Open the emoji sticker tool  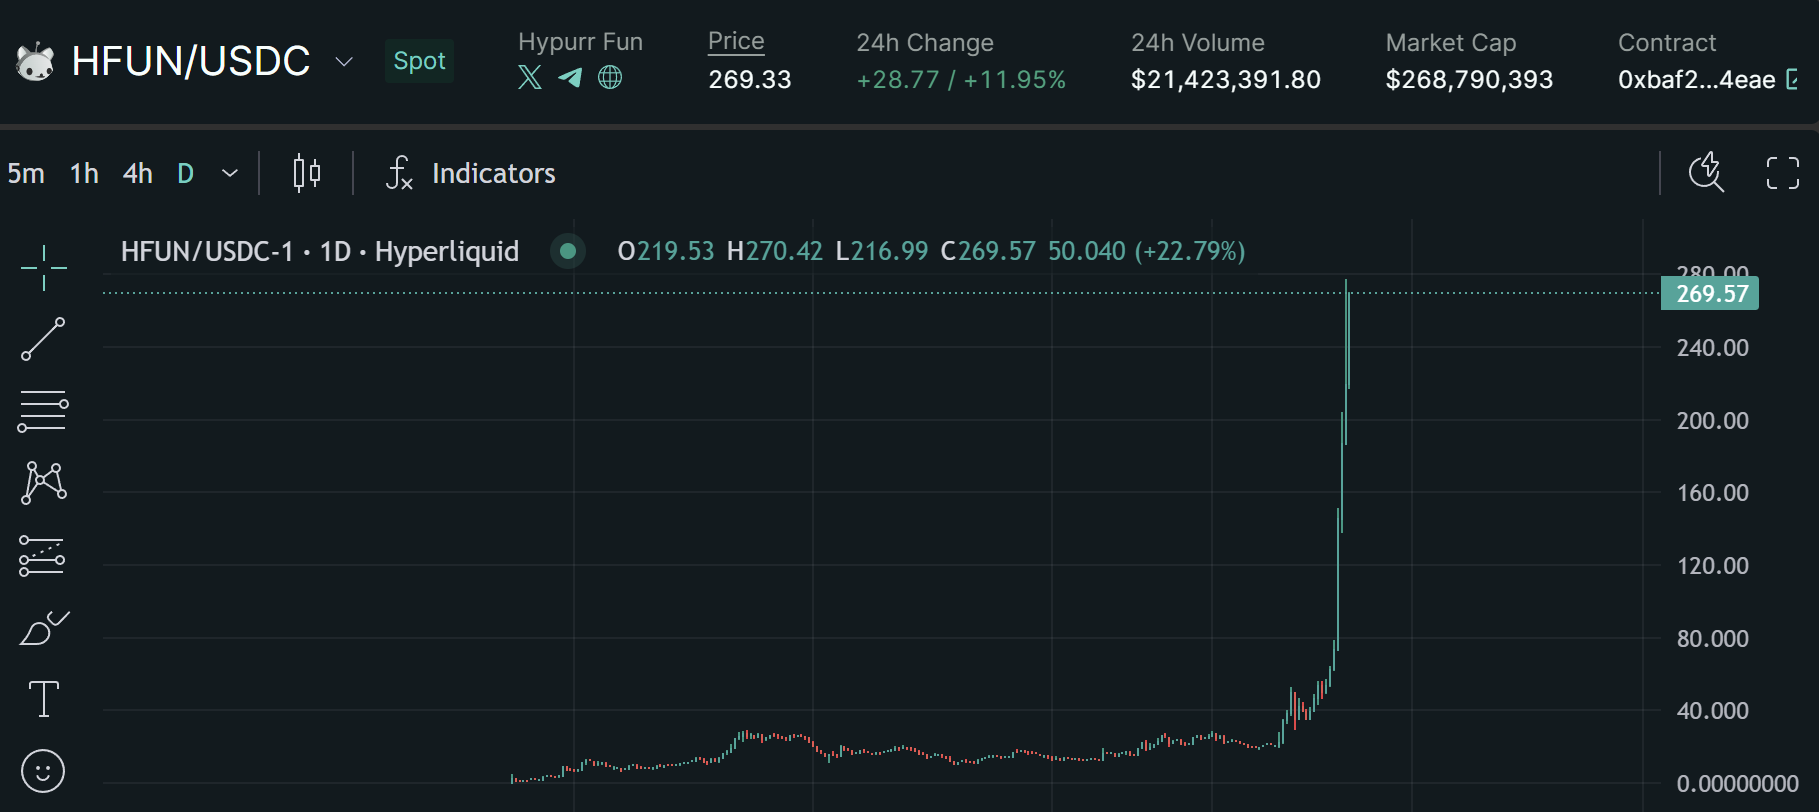(43, 771)
